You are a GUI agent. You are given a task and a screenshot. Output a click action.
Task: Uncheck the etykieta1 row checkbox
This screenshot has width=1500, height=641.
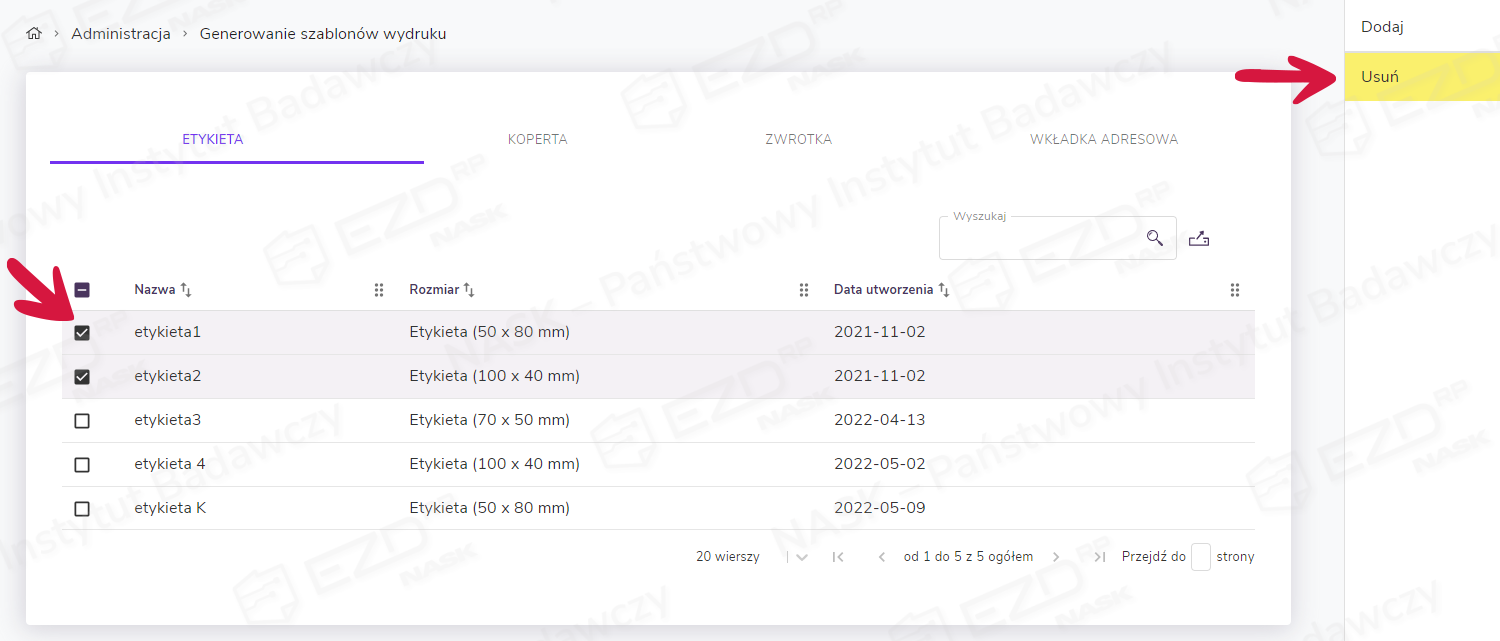[82, 333]
